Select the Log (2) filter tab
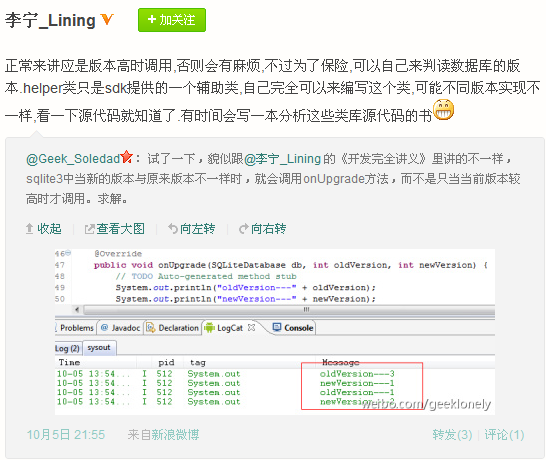 tap(67, 348)
